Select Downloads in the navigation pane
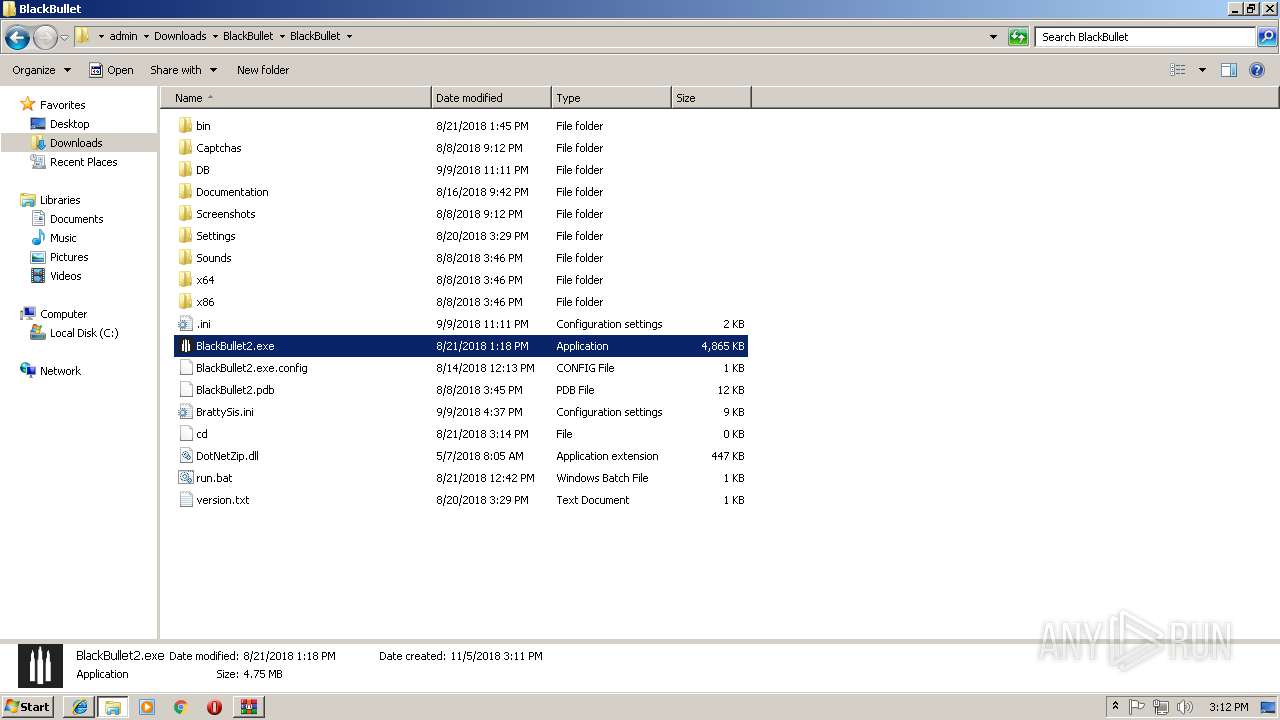The image size is (1280, 720). 76,143
